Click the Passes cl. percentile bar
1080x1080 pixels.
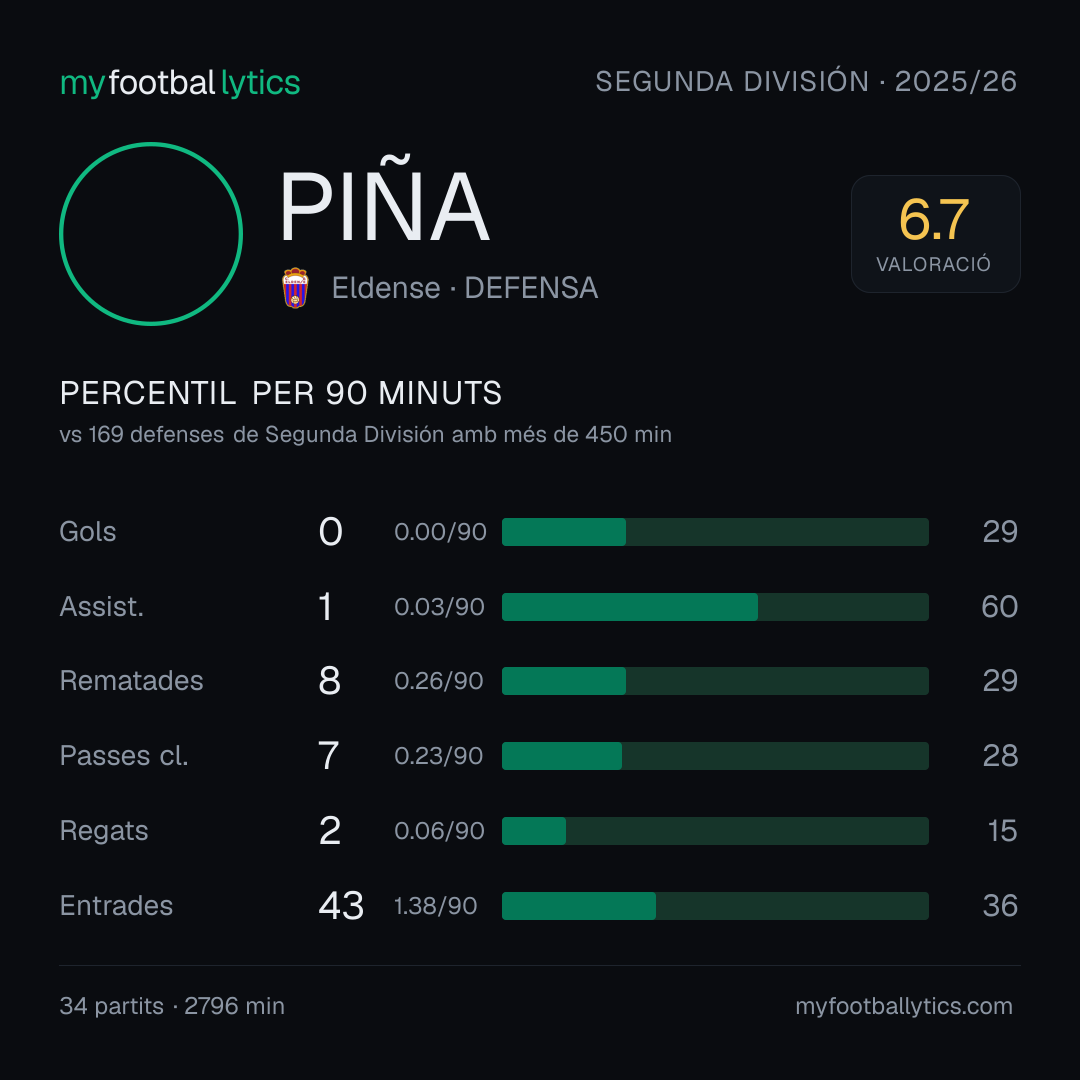tap(715, 756)
